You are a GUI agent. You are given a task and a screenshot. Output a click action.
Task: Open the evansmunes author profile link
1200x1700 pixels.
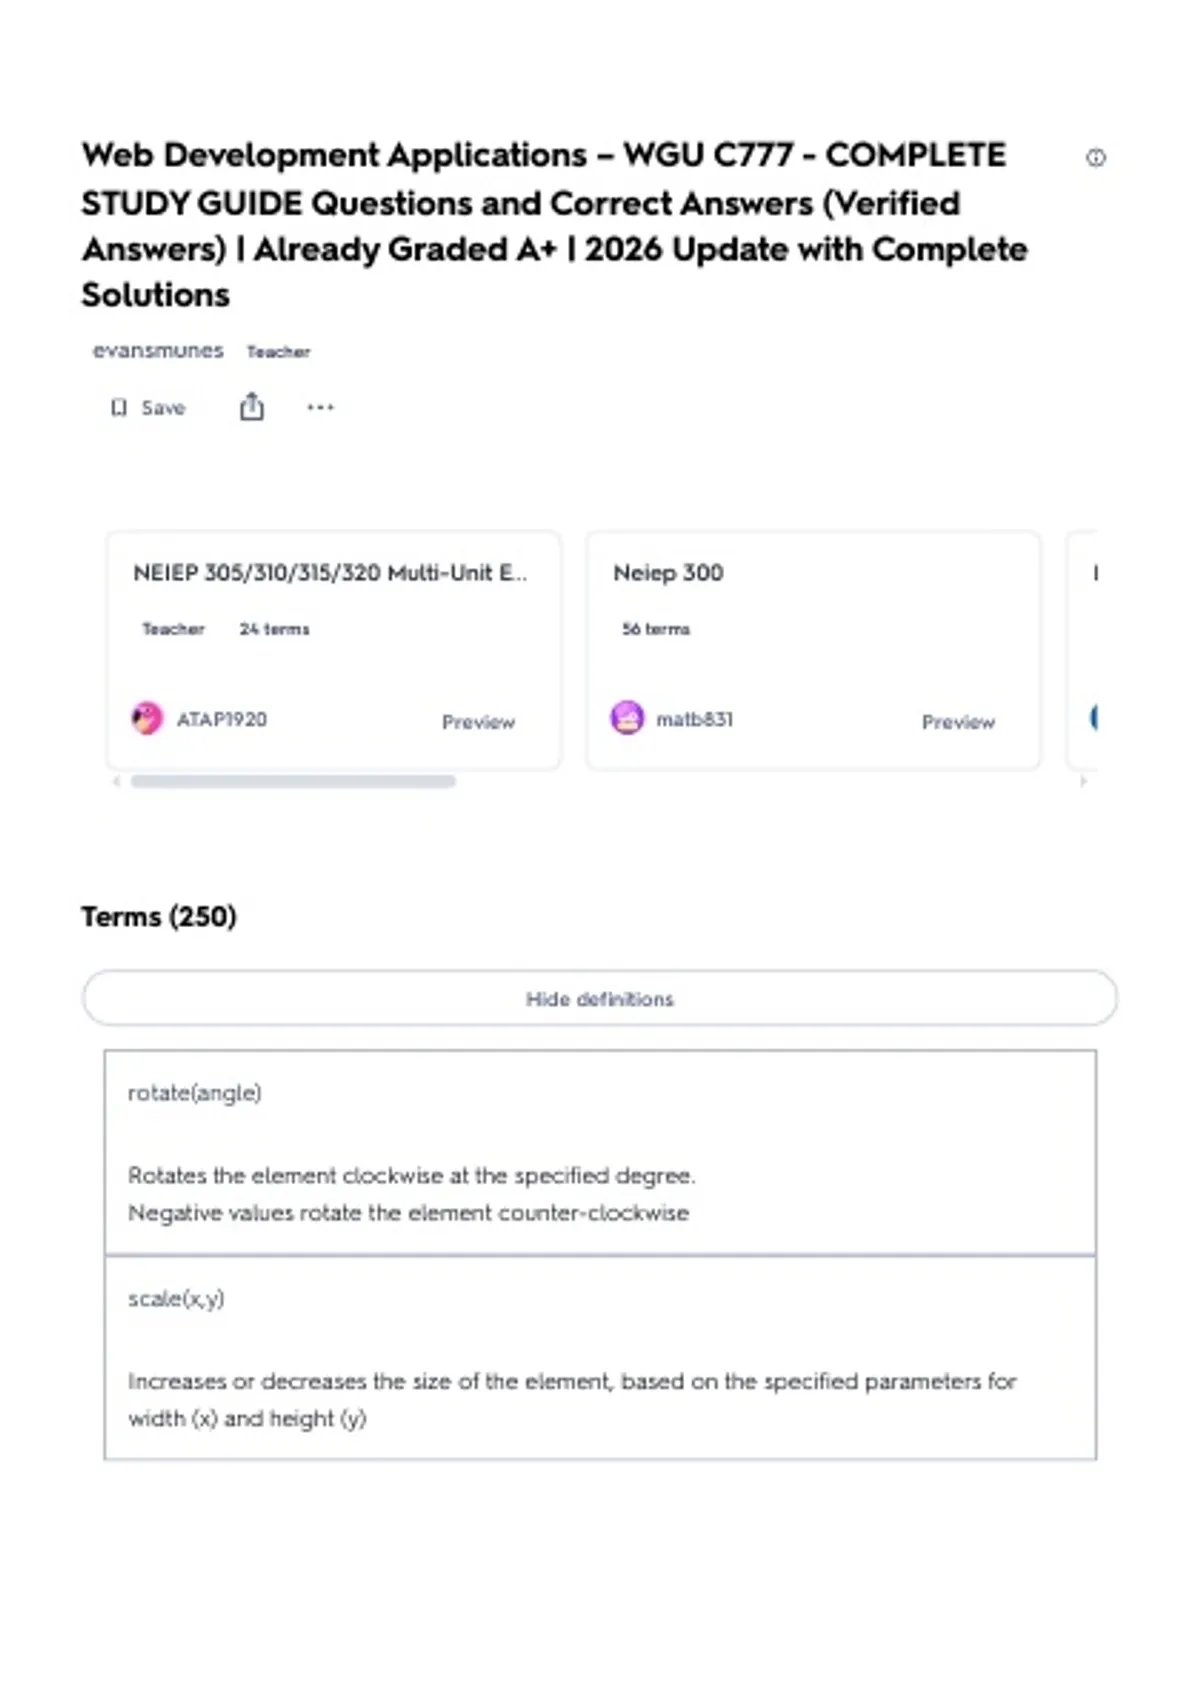pos(158,351)
